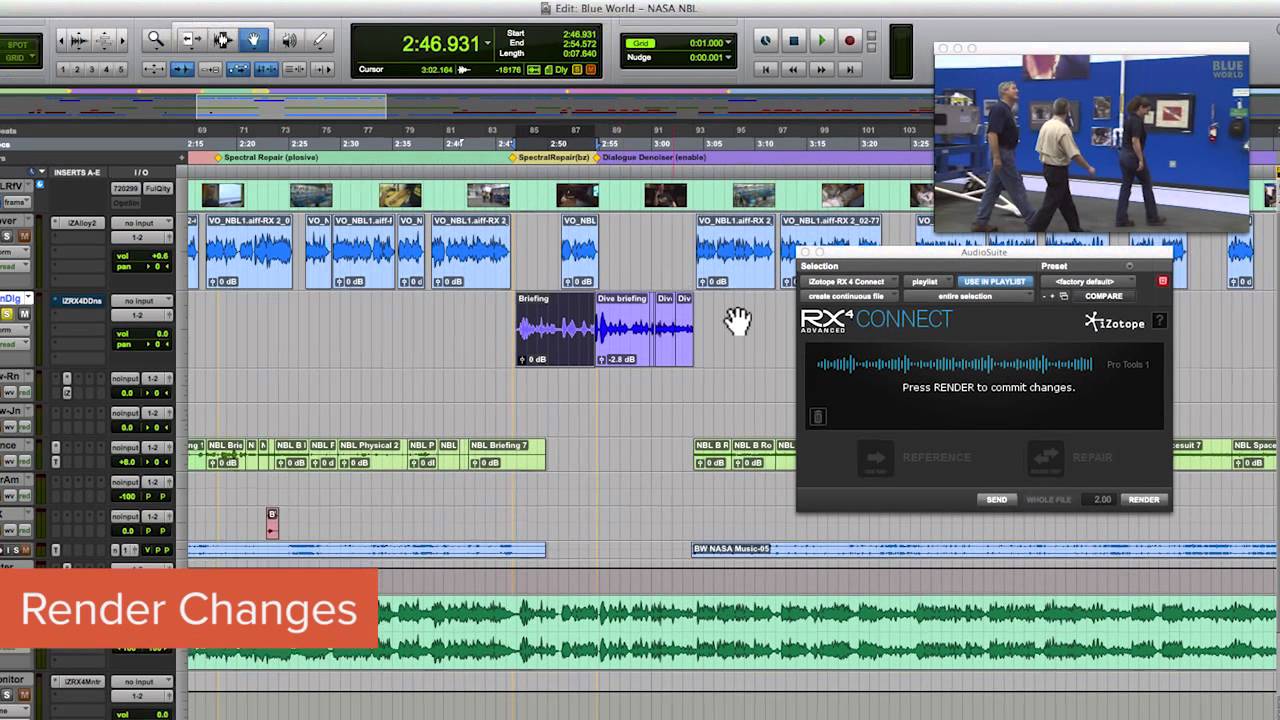Click the FulQlty video quality button
The width and height of the screenshot is (1280, 720).
pos(158,188)
